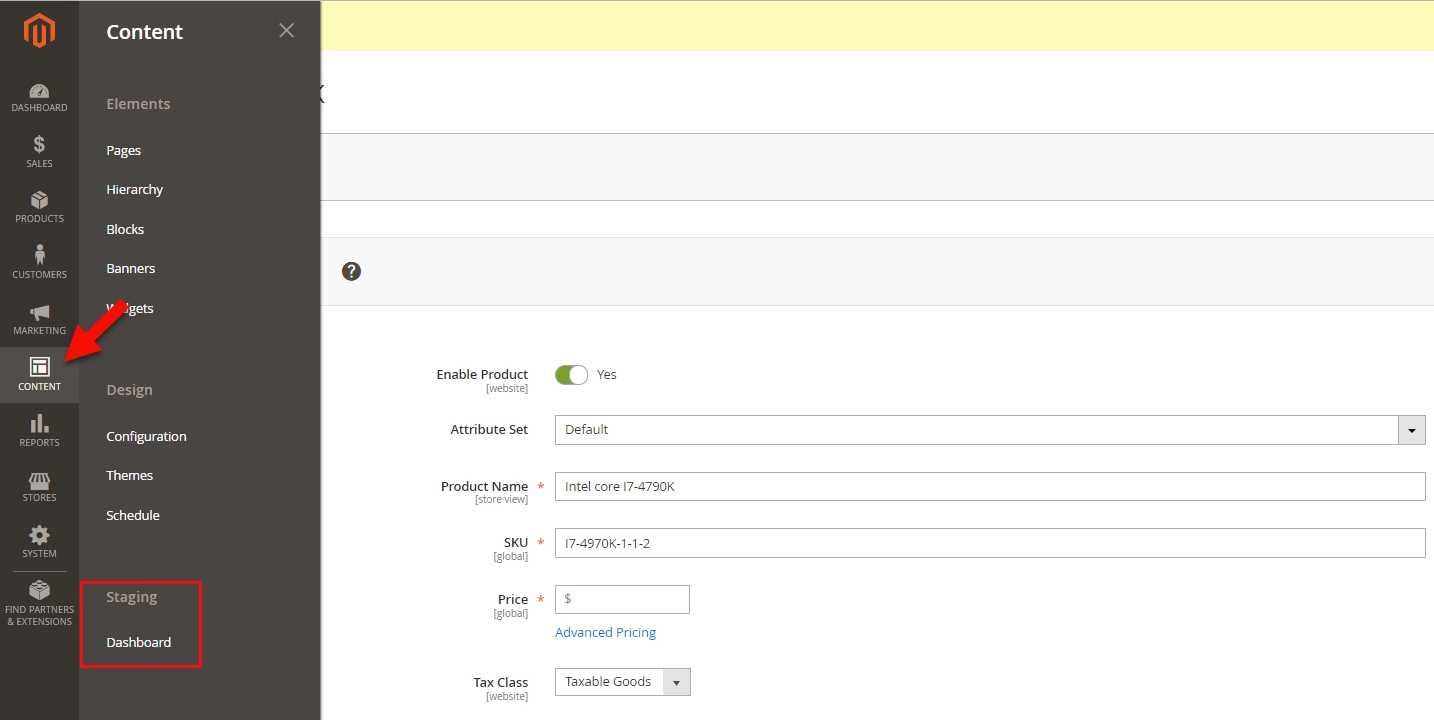Open Schedule under Design

click(133, 515)
